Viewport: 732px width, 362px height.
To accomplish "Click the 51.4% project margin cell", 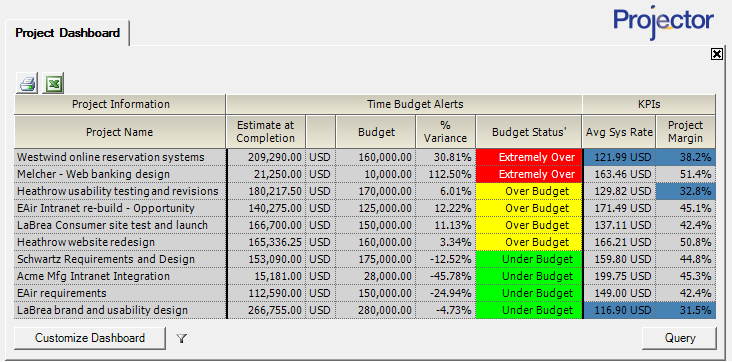I will (x=686, y=174).
